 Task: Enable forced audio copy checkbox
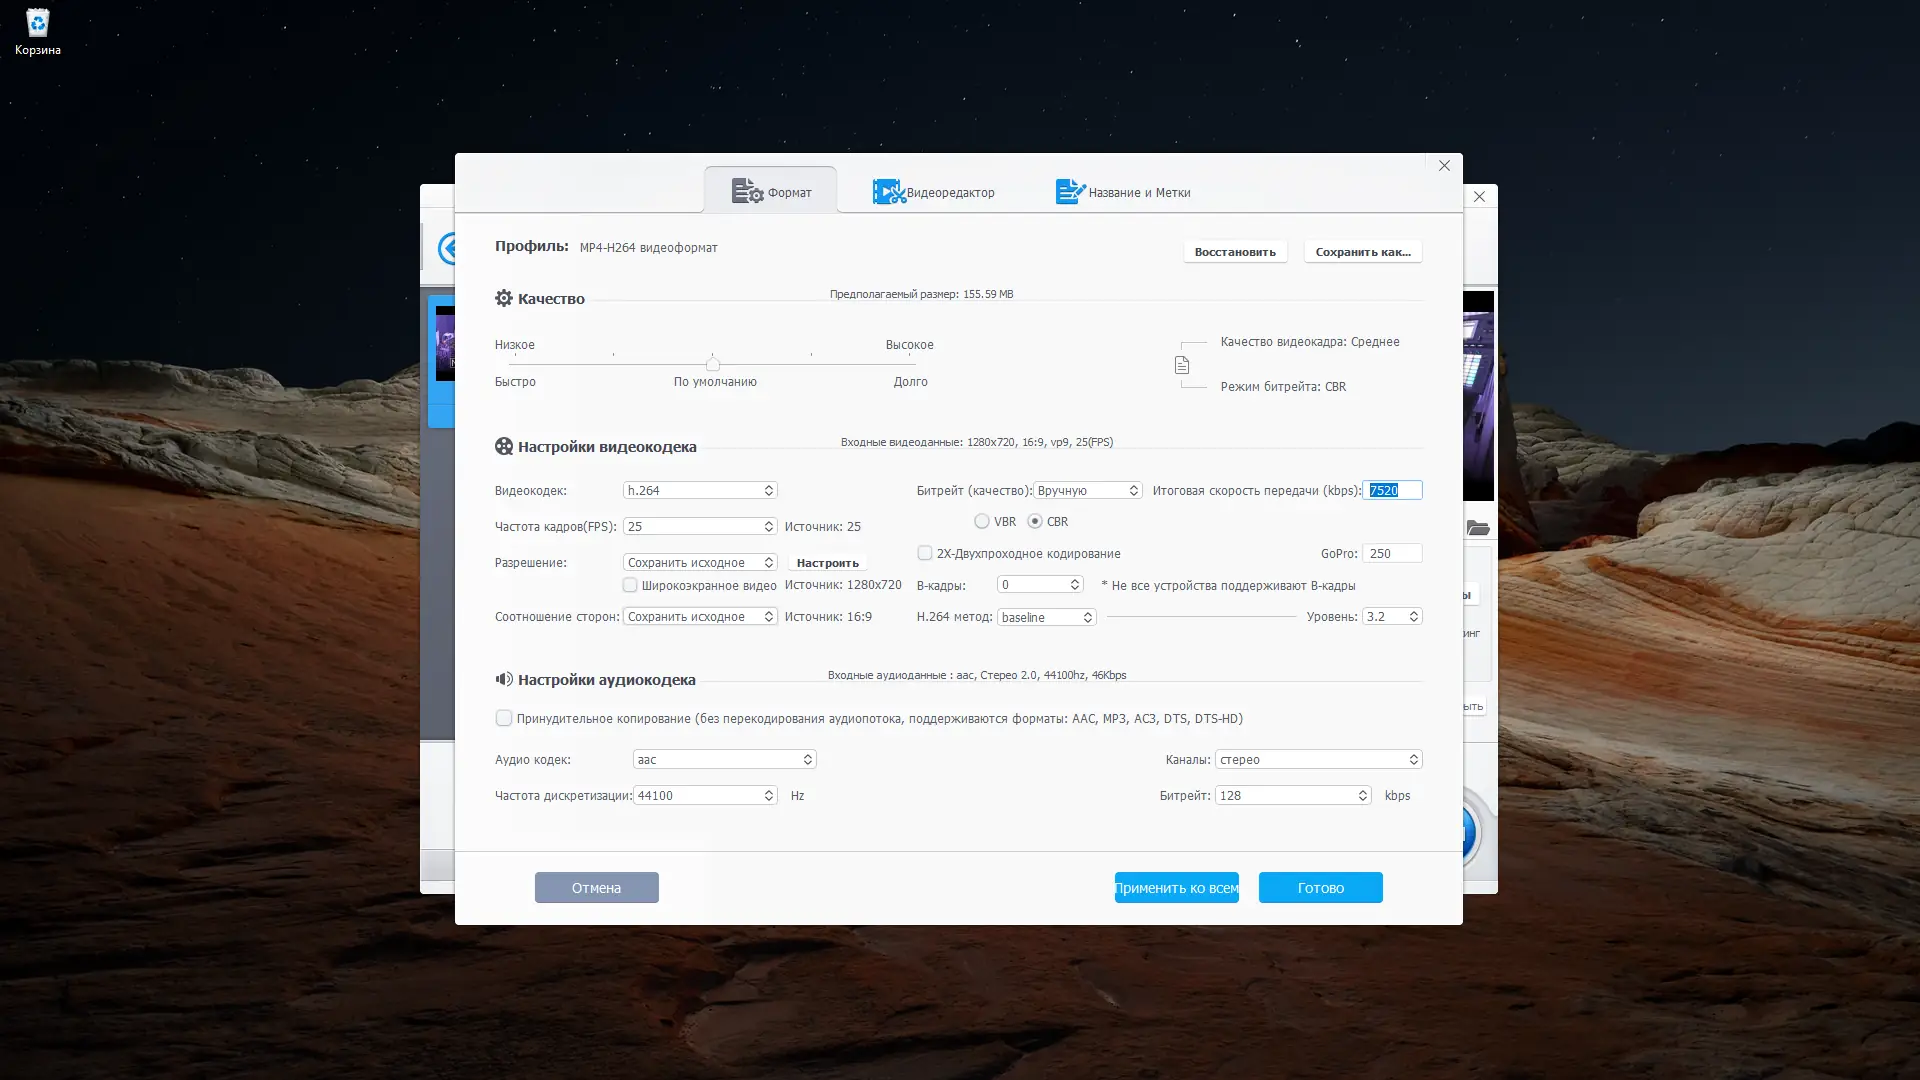coord(504,718)
